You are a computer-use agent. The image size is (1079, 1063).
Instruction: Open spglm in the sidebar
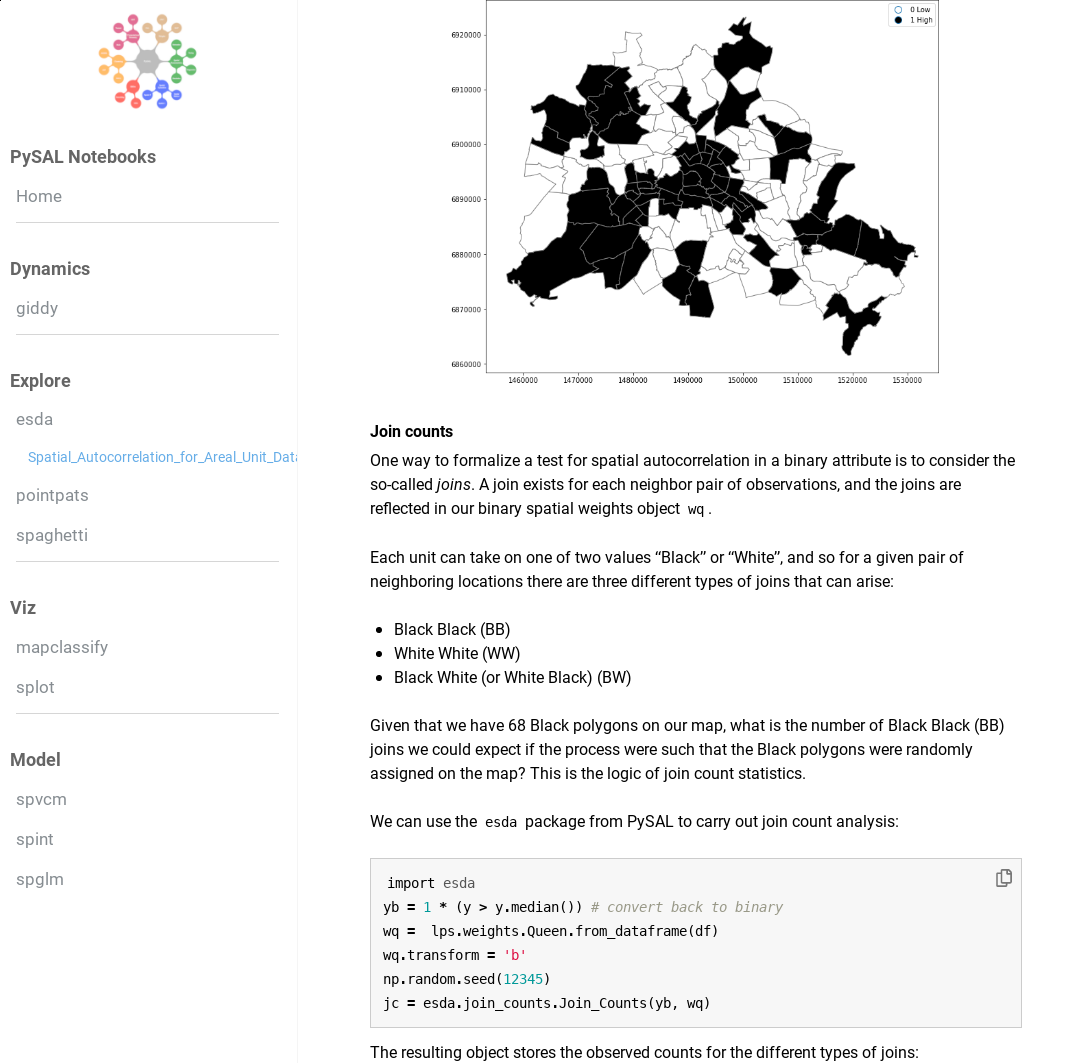[x=40, y=879]
